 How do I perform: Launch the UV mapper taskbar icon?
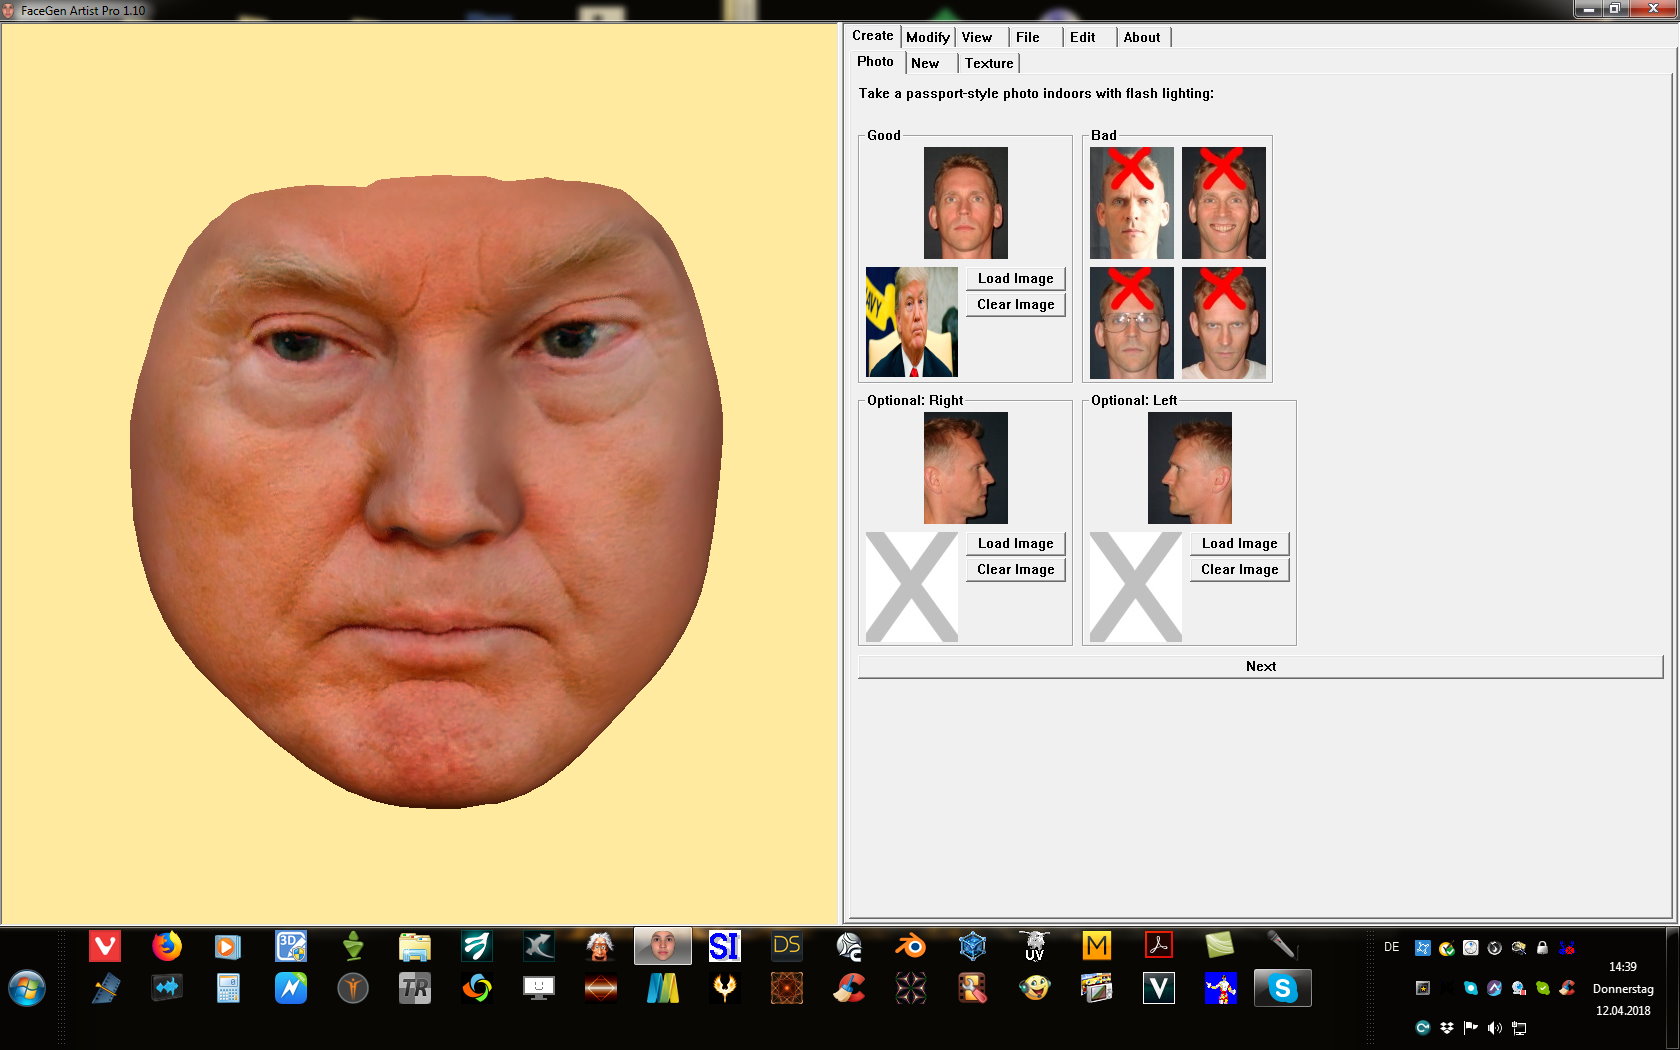(x=1034, y=945)
